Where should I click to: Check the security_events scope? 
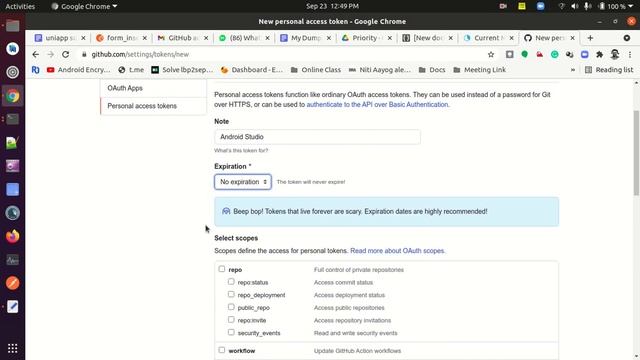231,332
